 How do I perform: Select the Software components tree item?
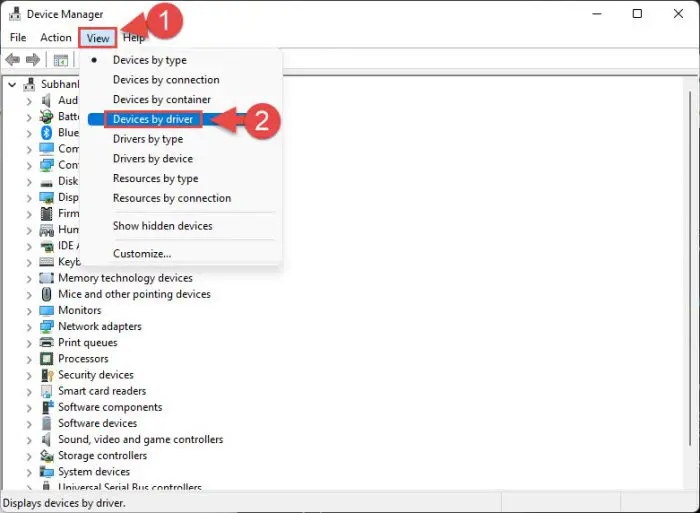tap(109, 407)
